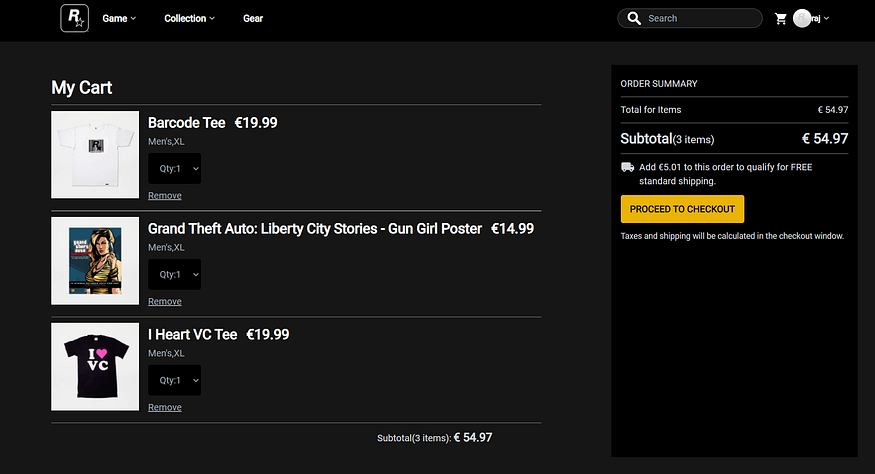Click into the Search field

tap(700, 18)
